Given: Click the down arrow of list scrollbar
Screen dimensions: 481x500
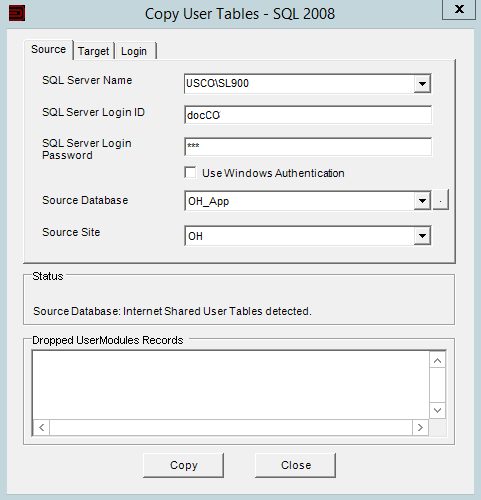Looking at the screenshot, I should click(x=437, y=410).
